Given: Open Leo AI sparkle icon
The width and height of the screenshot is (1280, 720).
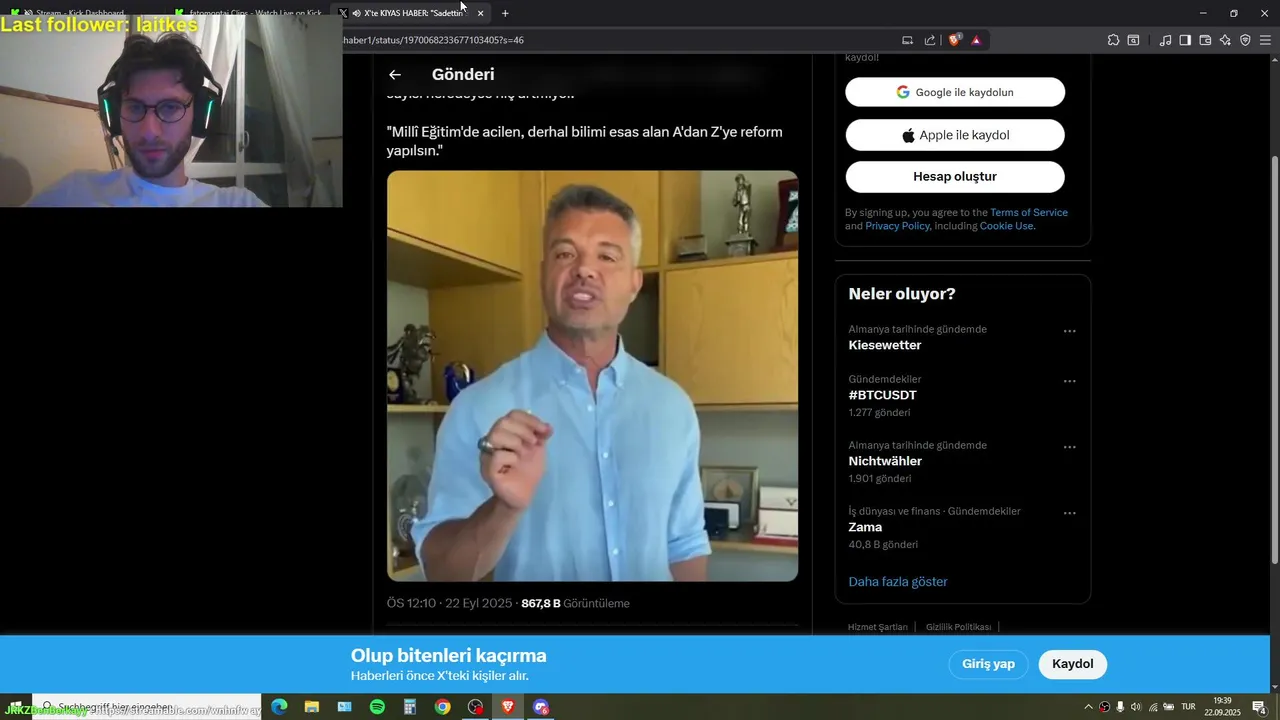Looking at the screenshot, I should (x=1225, y=40).
